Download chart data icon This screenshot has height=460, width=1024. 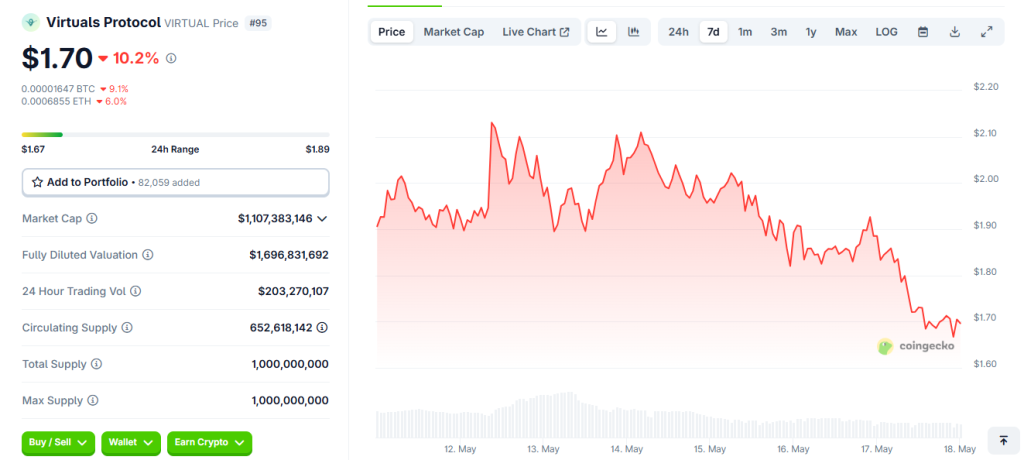tap(955, 32)
